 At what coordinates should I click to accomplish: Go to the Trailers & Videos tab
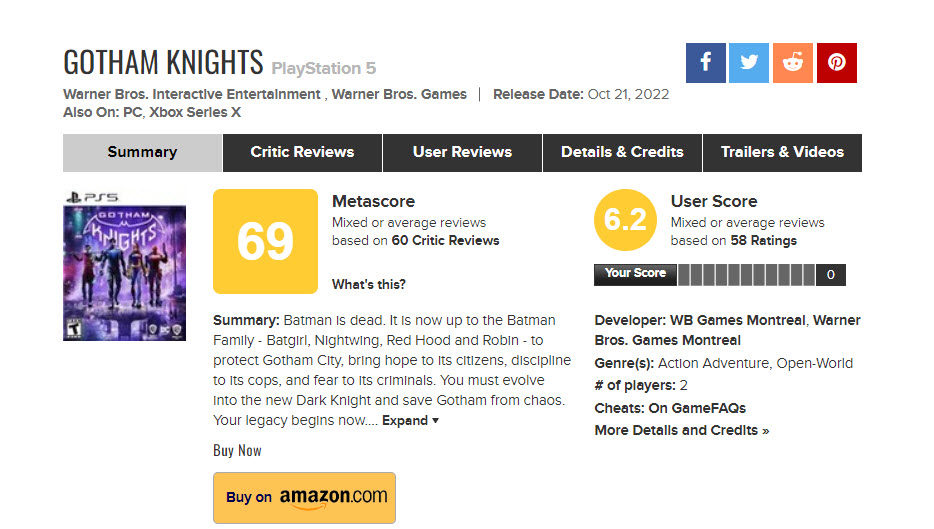tap(782, 153)
